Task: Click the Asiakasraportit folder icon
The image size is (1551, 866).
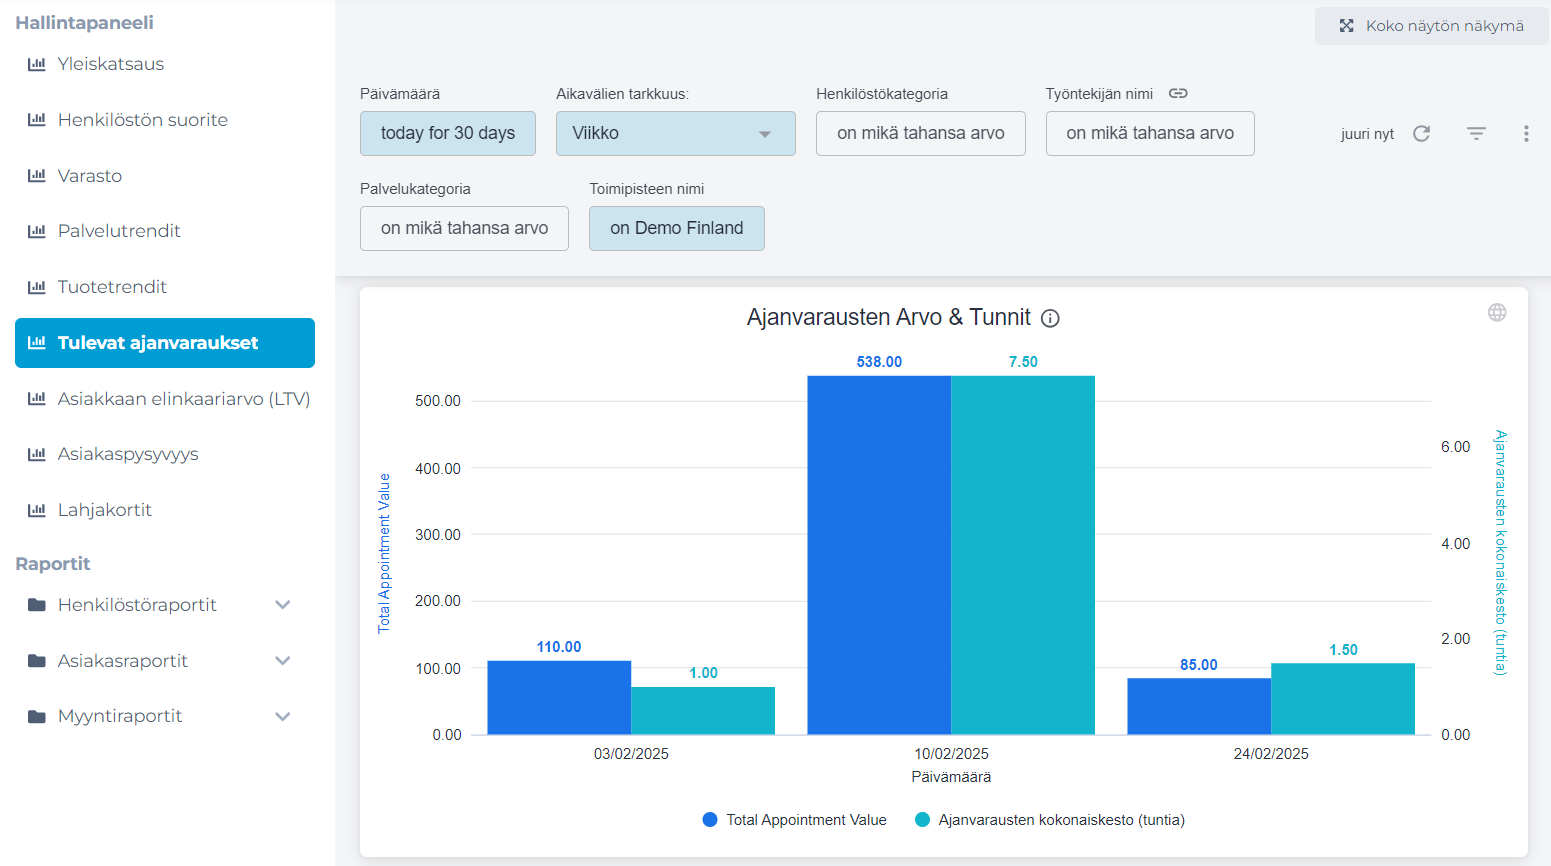Action: [x=37, y=661]
